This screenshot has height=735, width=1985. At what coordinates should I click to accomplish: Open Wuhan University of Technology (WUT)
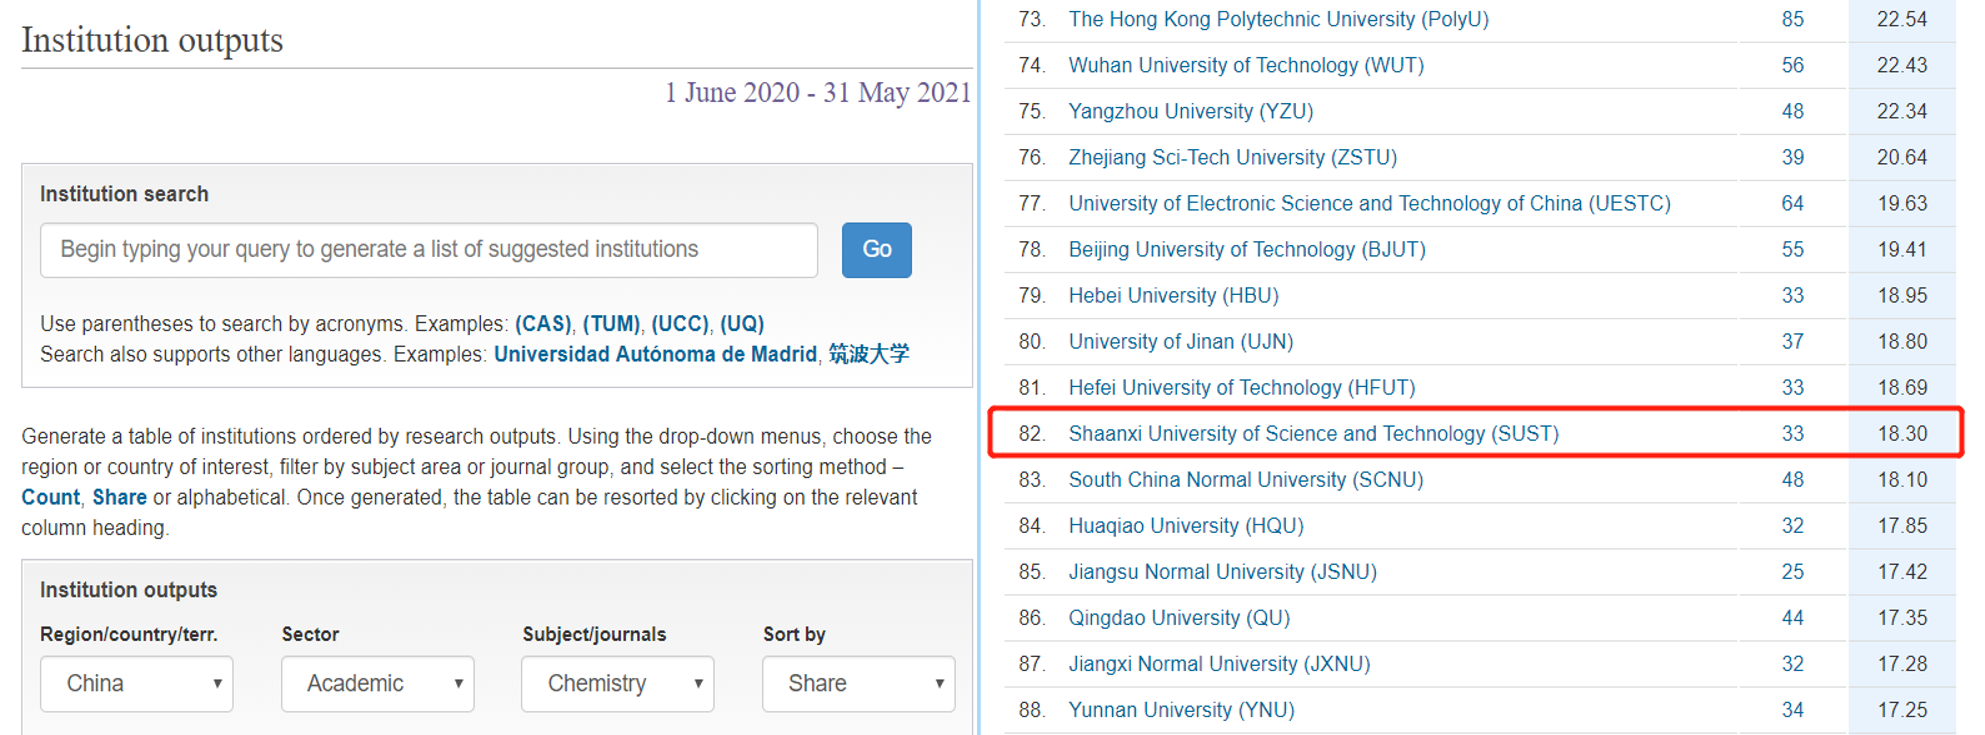coord(1246,66)
